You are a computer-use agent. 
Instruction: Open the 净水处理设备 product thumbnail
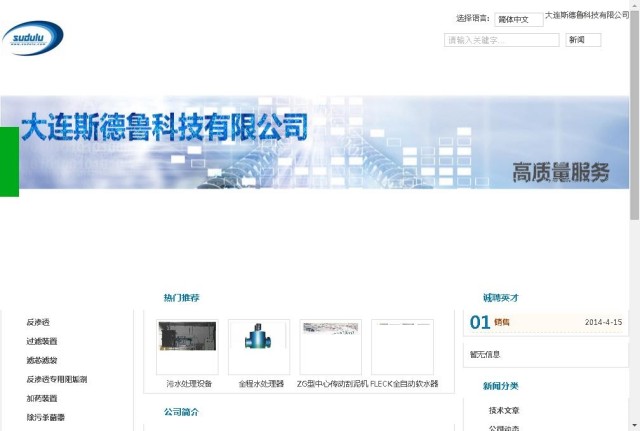tap(187, 347)
